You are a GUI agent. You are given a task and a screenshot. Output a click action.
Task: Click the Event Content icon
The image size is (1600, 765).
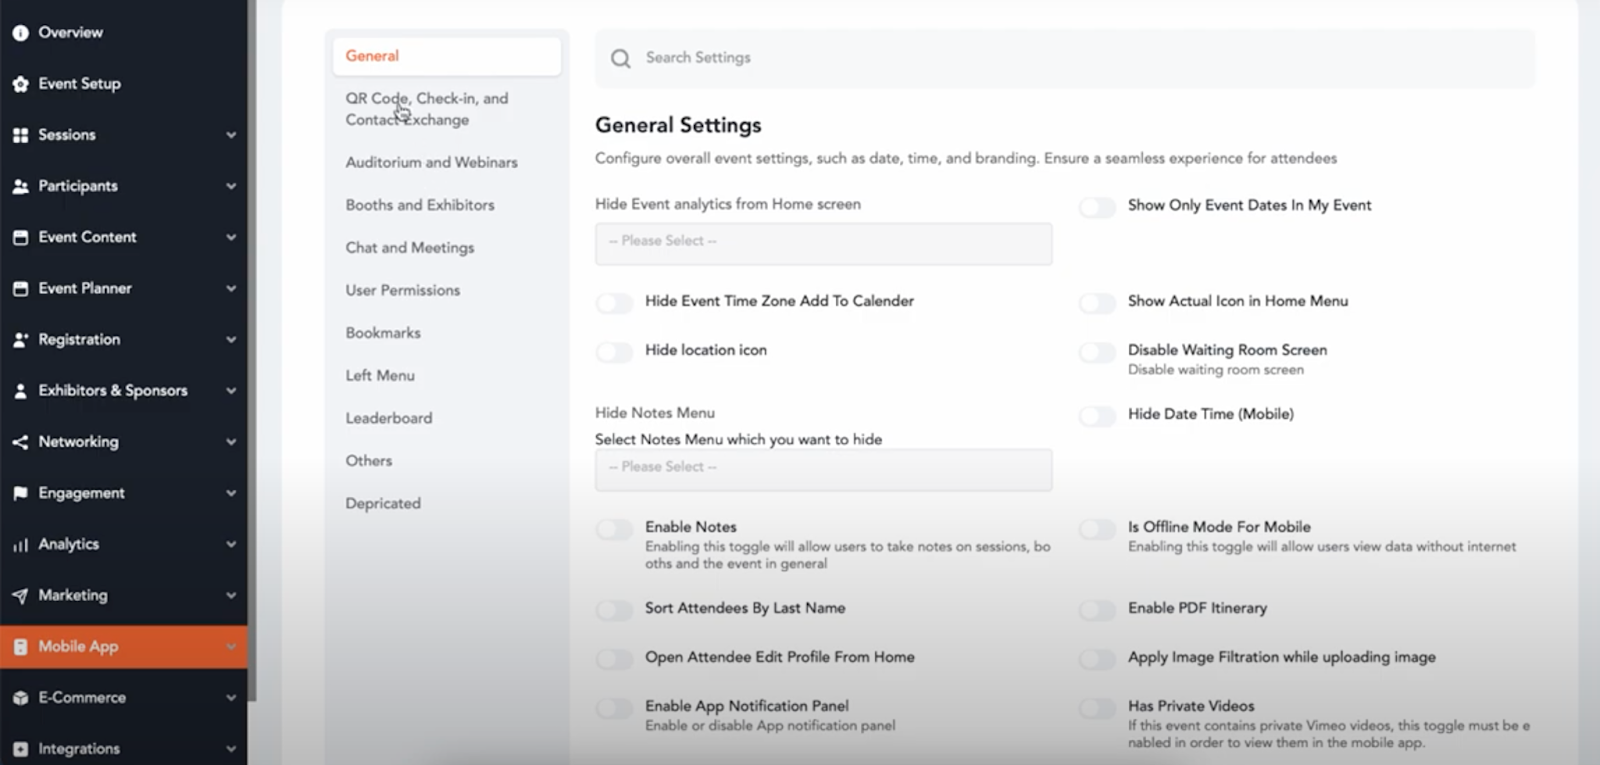click(20, 237)
